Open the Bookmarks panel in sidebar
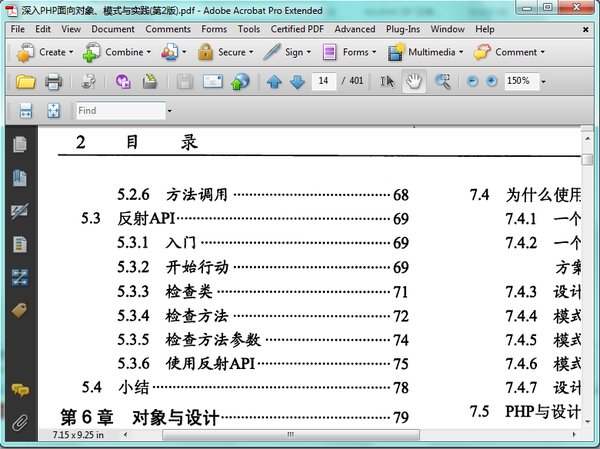This screenshot has height=449, width=600. [x=20, y=178]
